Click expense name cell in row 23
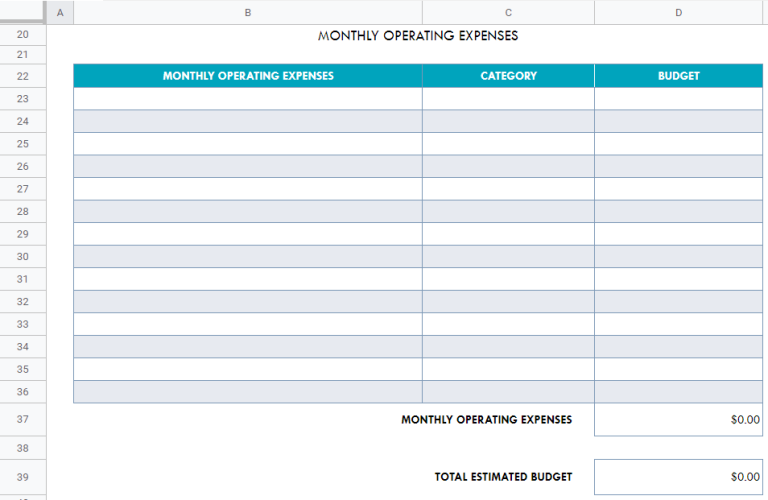Screen dimensions: 768x500 (x=248, y=99)
